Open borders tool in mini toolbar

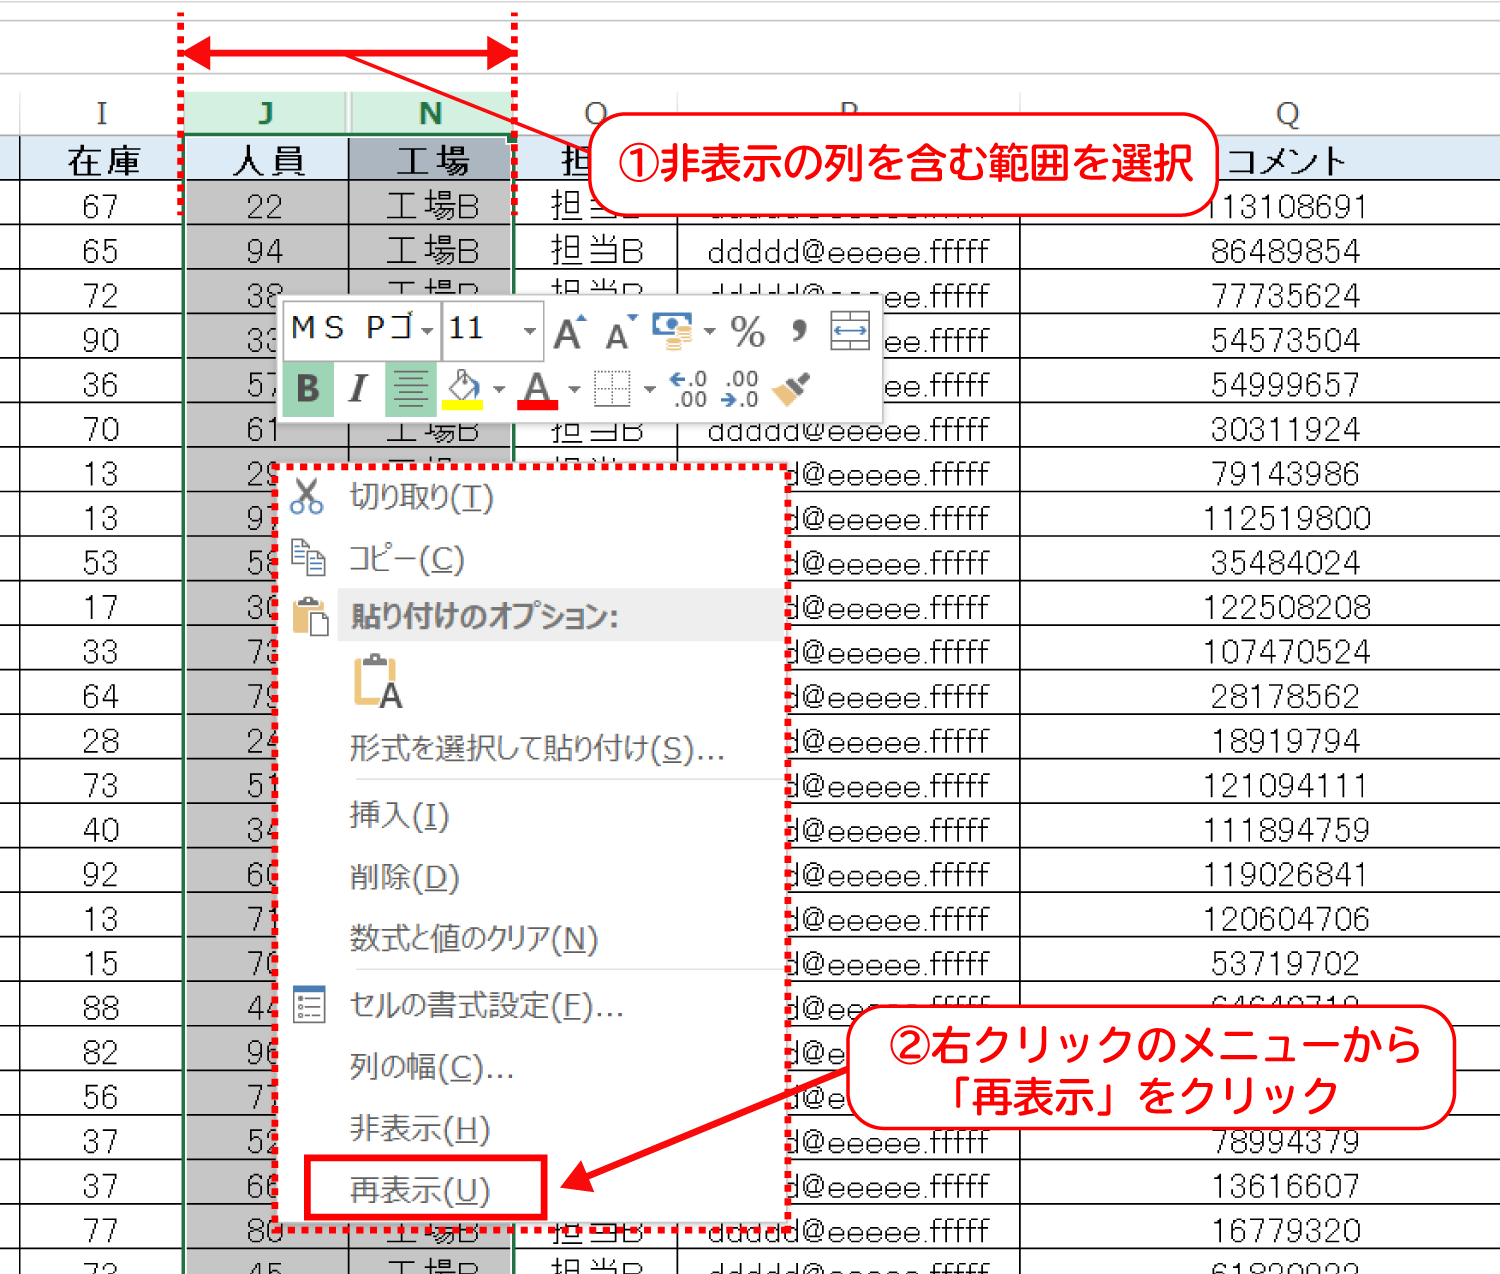pos(612,388)
